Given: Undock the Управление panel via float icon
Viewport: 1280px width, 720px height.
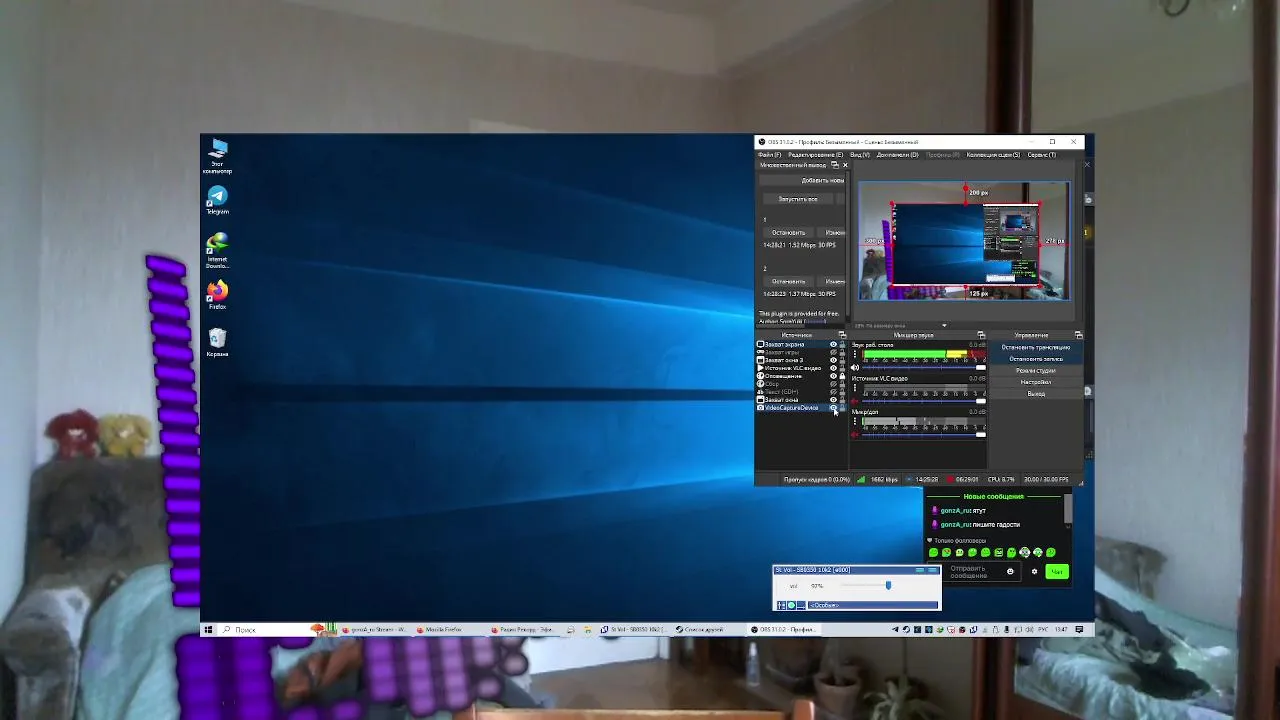Looking at the screenshot, I should point(1078,335).
